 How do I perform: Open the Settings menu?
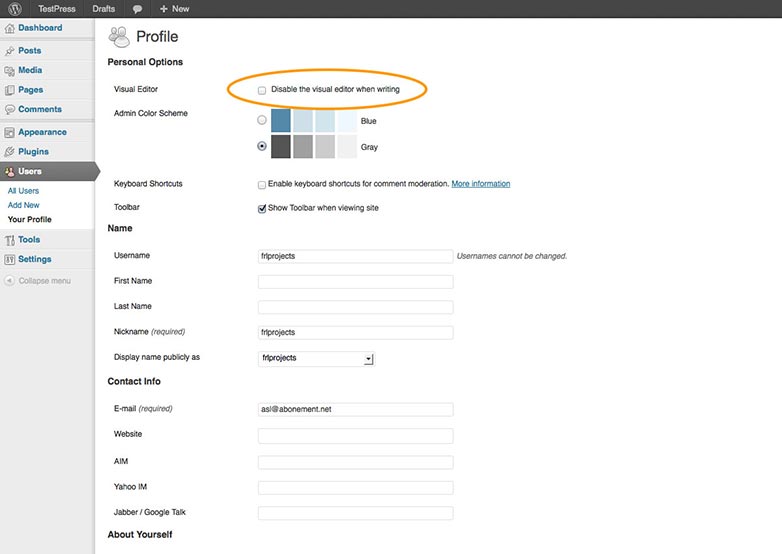pyautogui.click(x=34, y=259)
